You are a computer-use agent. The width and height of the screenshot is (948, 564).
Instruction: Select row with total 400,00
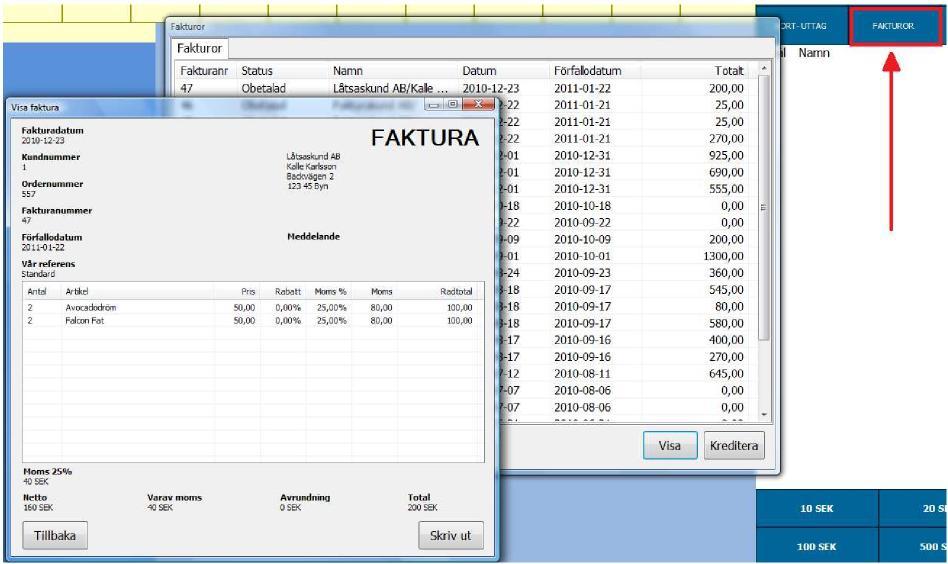pos(625,340)
